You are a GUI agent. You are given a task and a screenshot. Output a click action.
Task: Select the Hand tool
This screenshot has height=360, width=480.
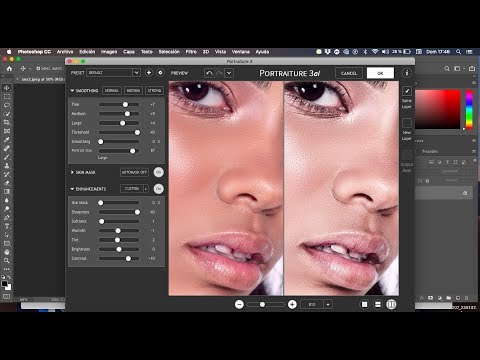(6, 252)
